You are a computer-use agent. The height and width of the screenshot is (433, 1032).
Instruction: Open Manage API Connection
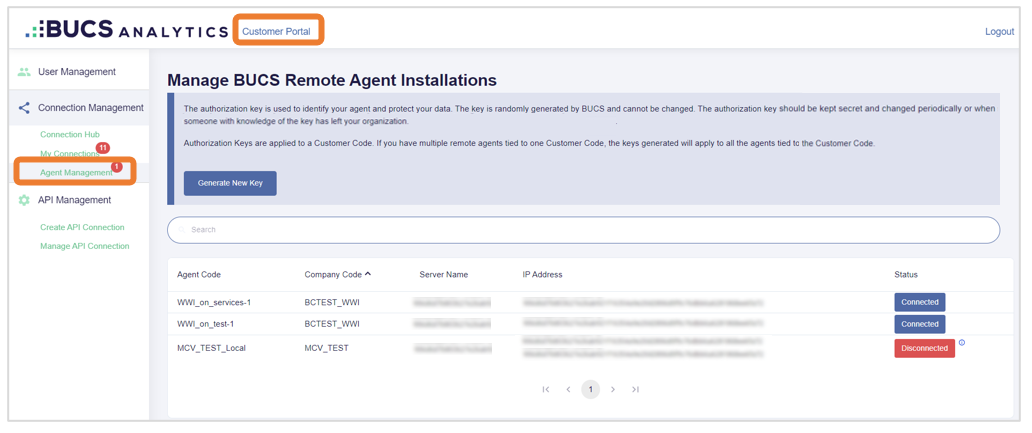(85, 246)
